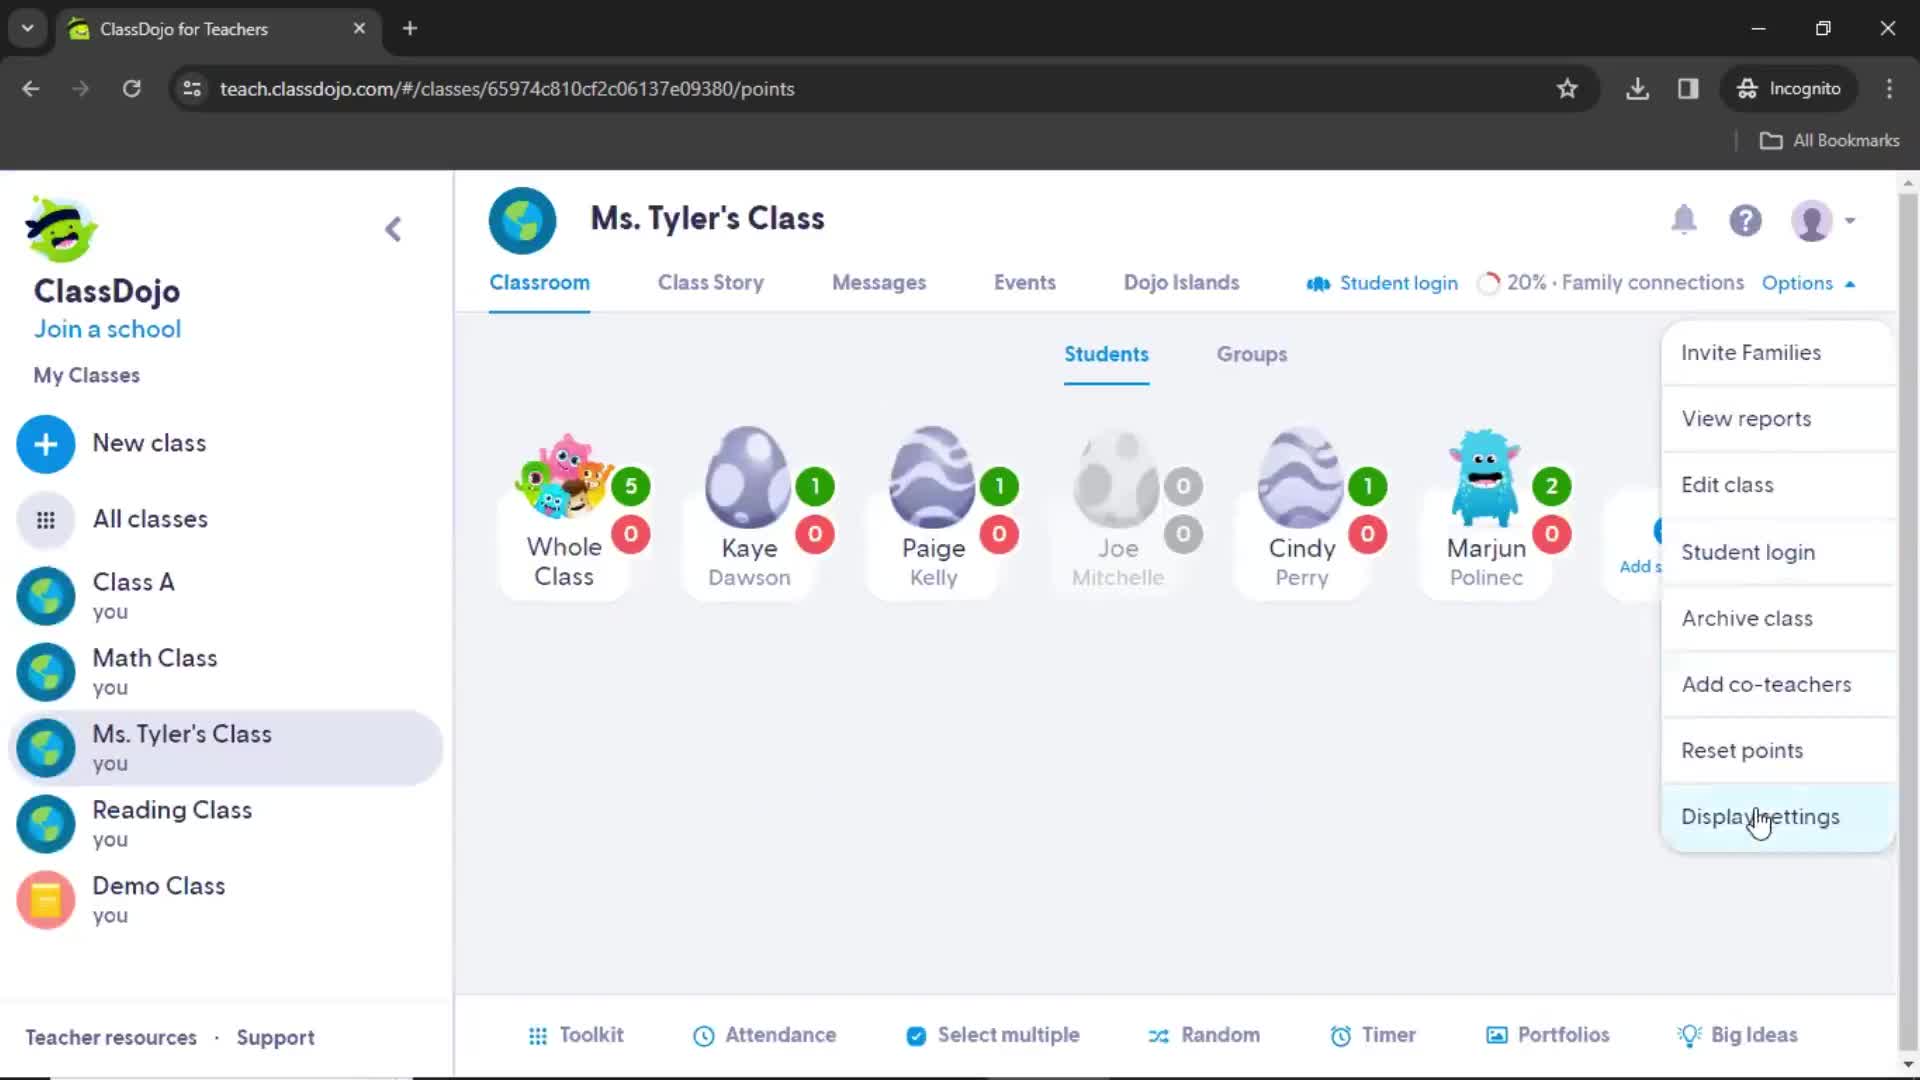Click the Class Story tab

pos(711,282)
